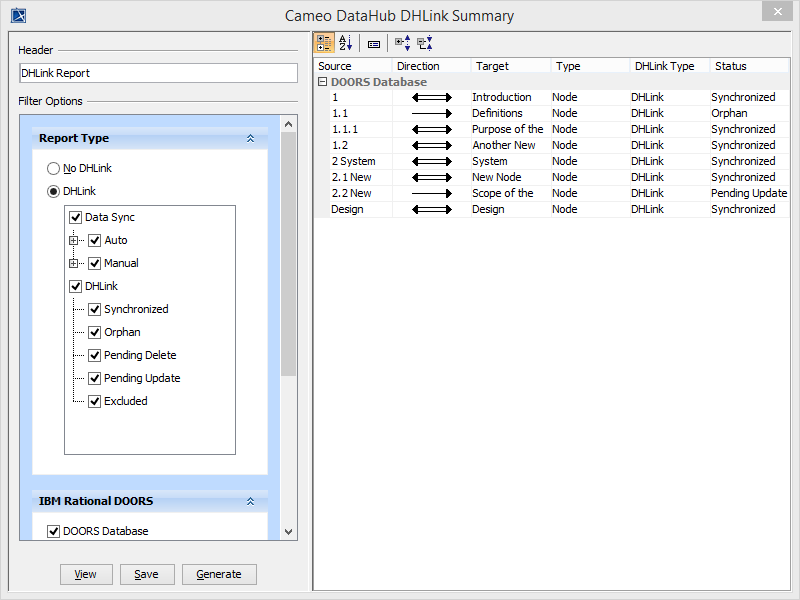Click the Expand all toolbar icon

(x=402, y=43)
